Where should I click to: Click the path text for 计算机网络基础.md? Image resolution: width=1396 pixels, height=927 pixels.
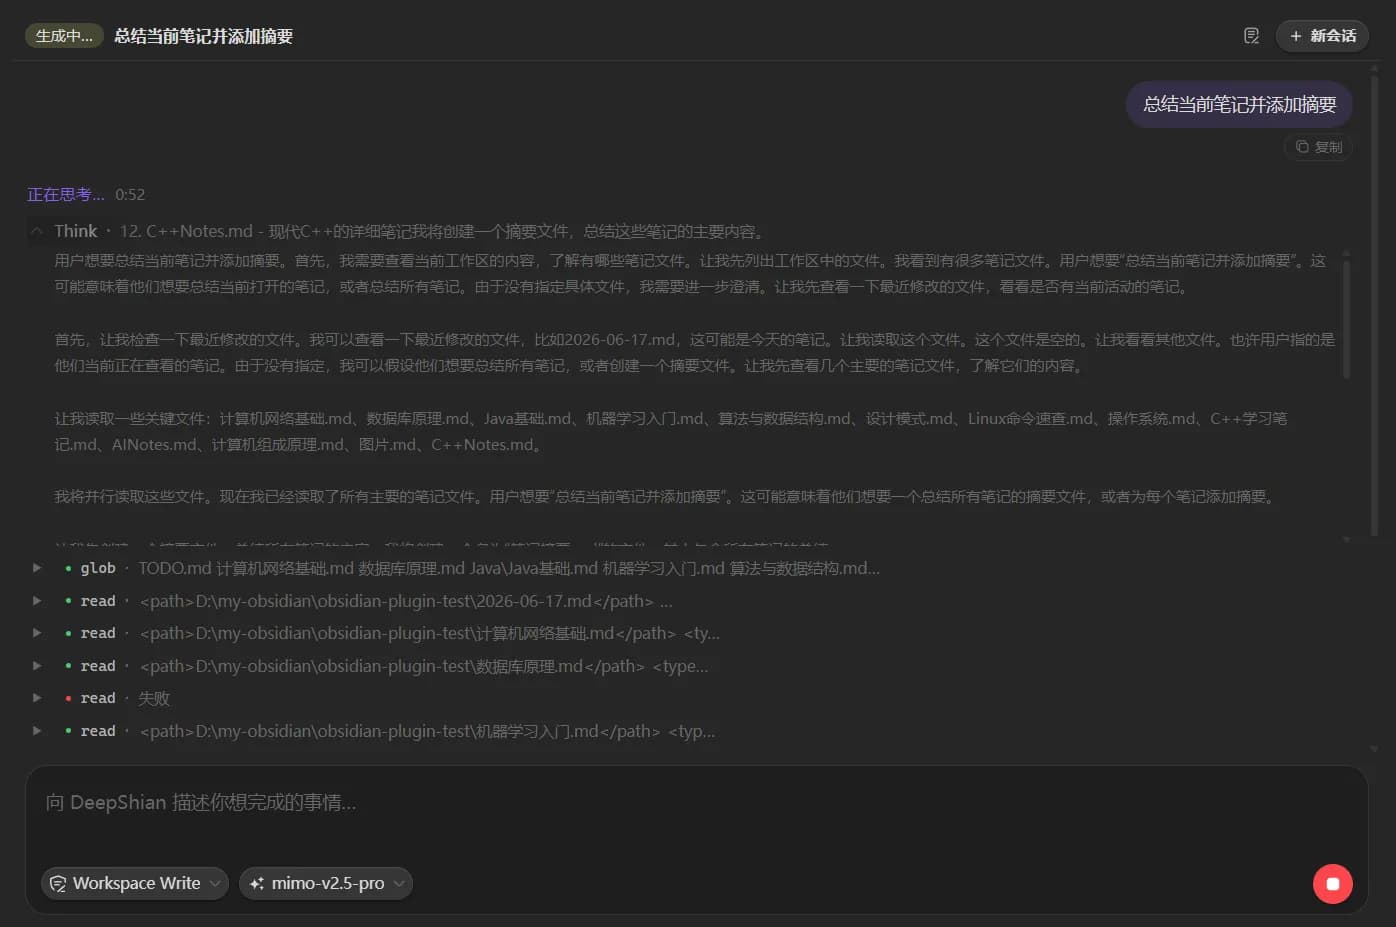pos(430,633)
